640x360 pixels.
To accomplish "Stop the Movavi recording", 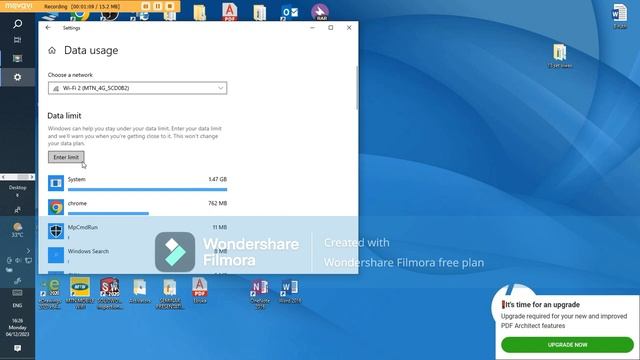I will pos(170,6).
